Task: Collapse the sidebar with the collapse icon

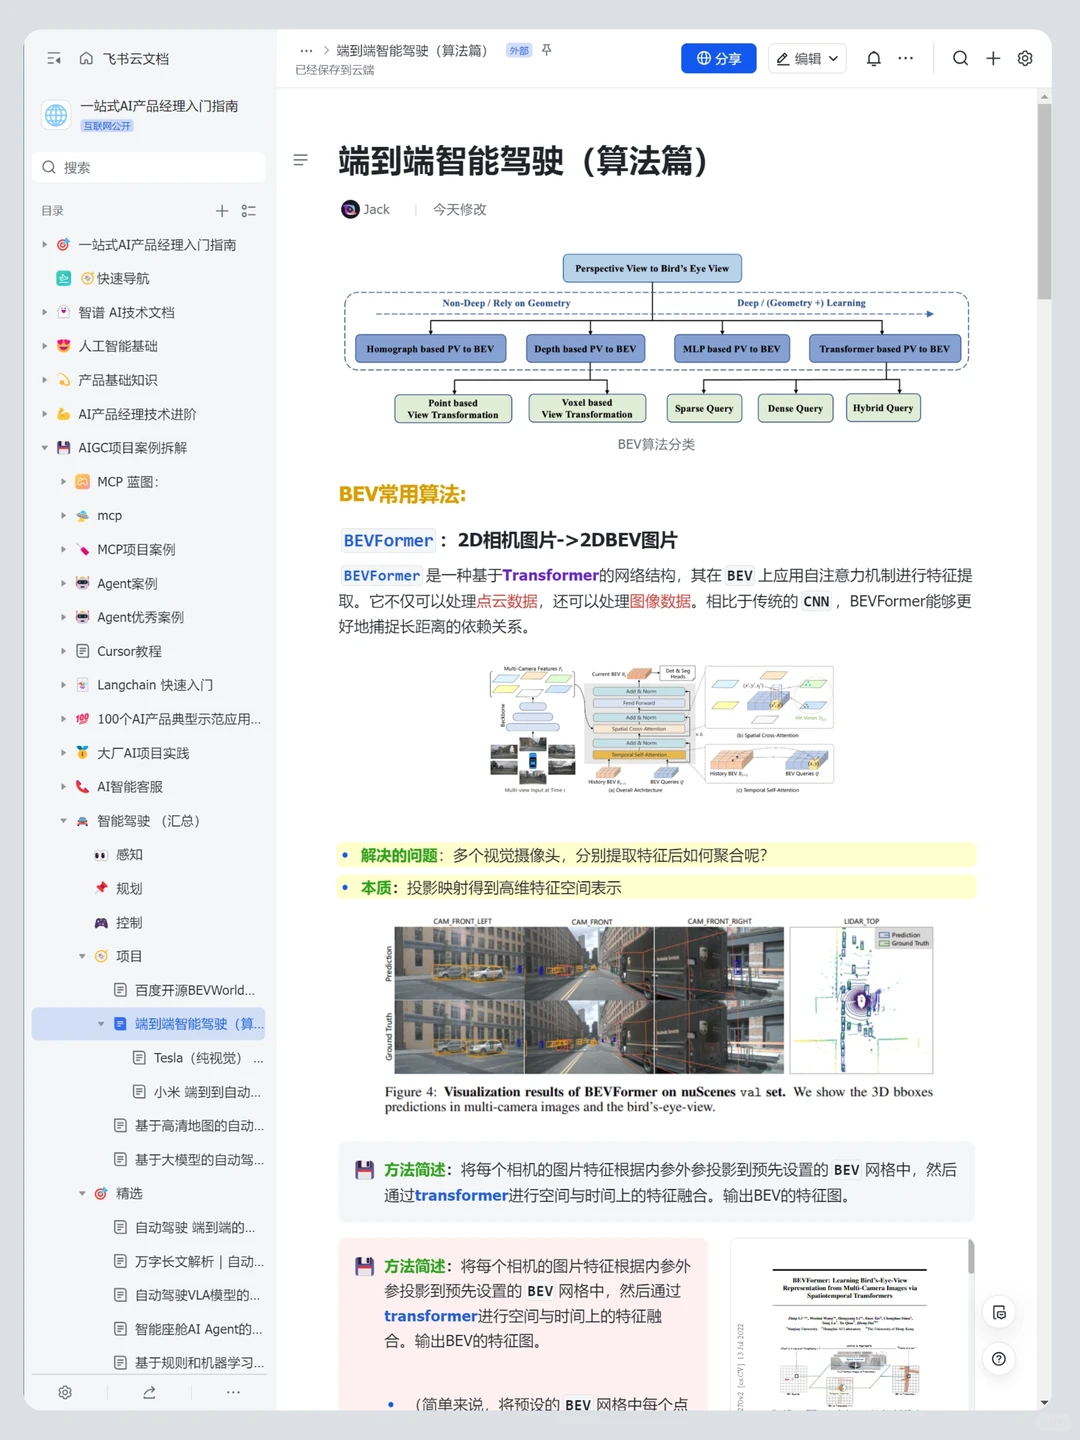Action: tap(54, 58)
